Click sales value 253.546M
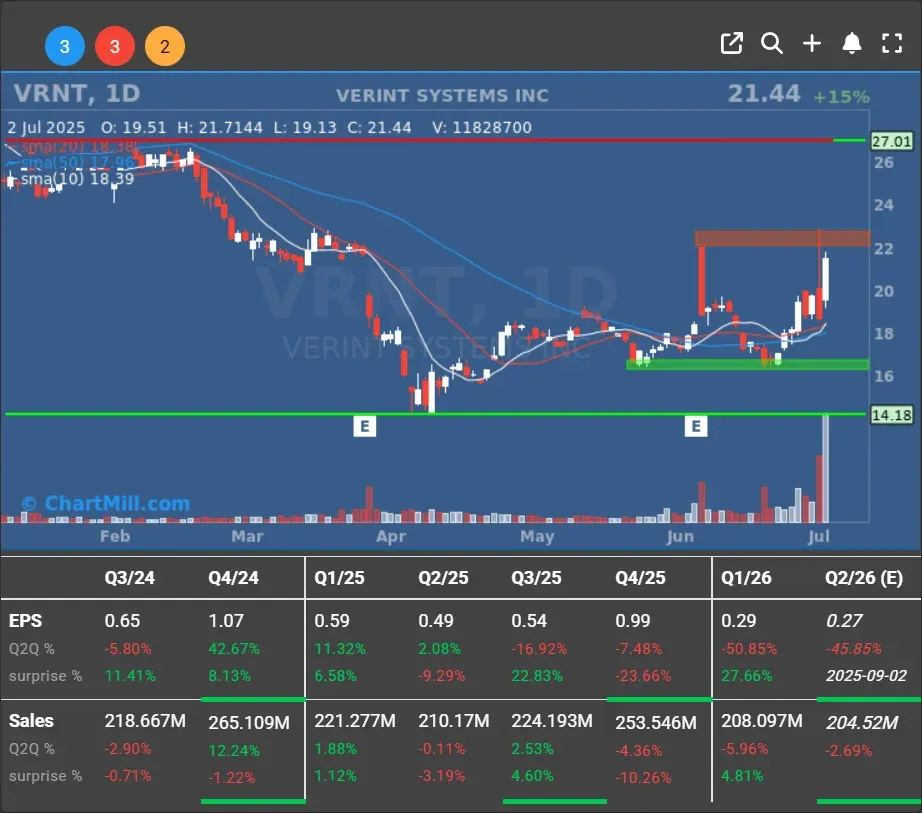The height and width of the screenshot is (813, 922). click(x=656, y=722)
